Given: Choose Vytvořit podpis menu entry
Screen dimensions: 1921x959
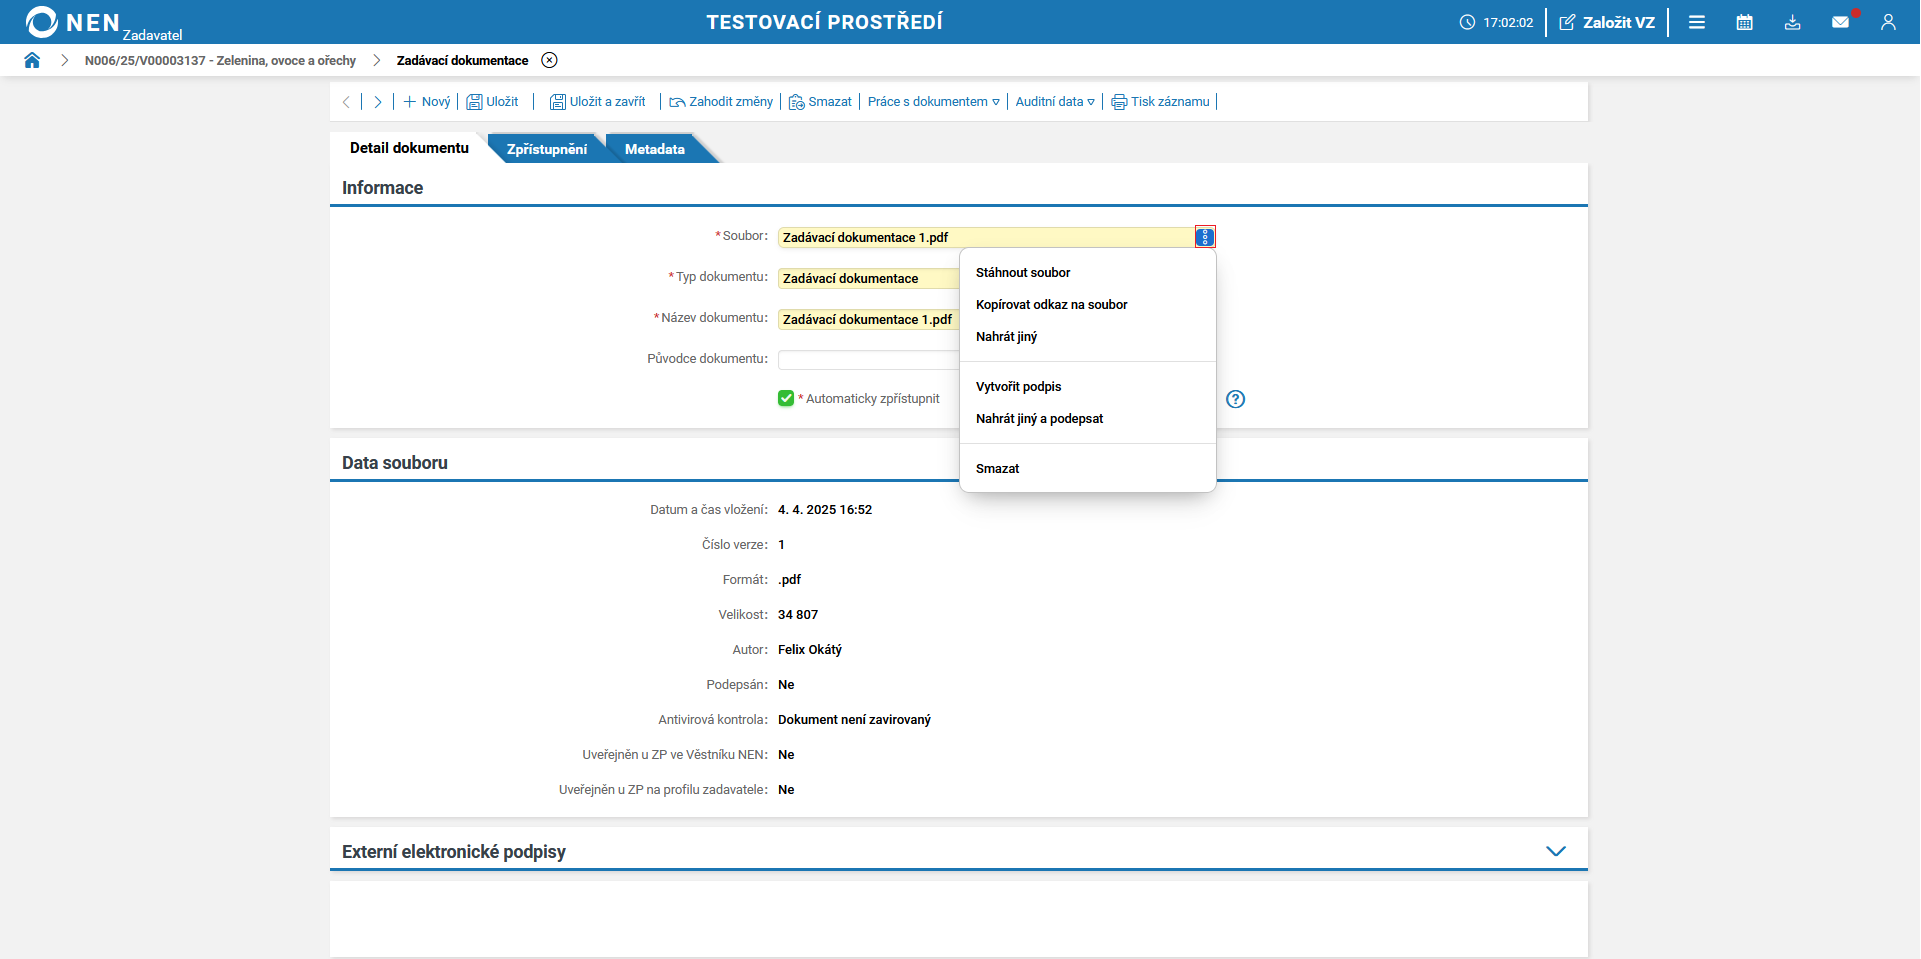Looking at the screenshot, I should [1018, 386].
